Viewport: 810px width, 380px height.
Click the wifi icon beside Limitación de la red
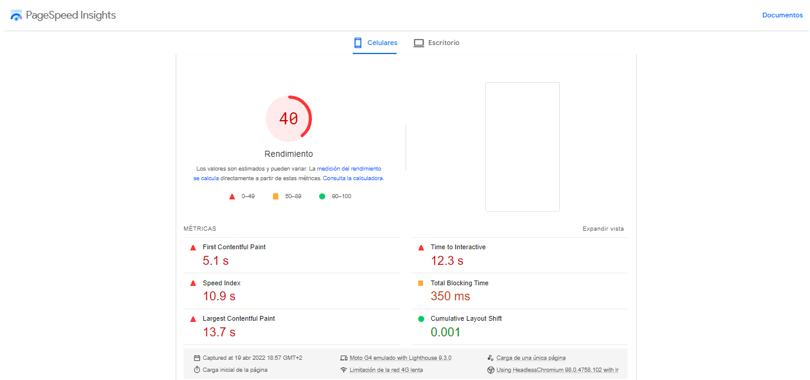tap(344, 370)
